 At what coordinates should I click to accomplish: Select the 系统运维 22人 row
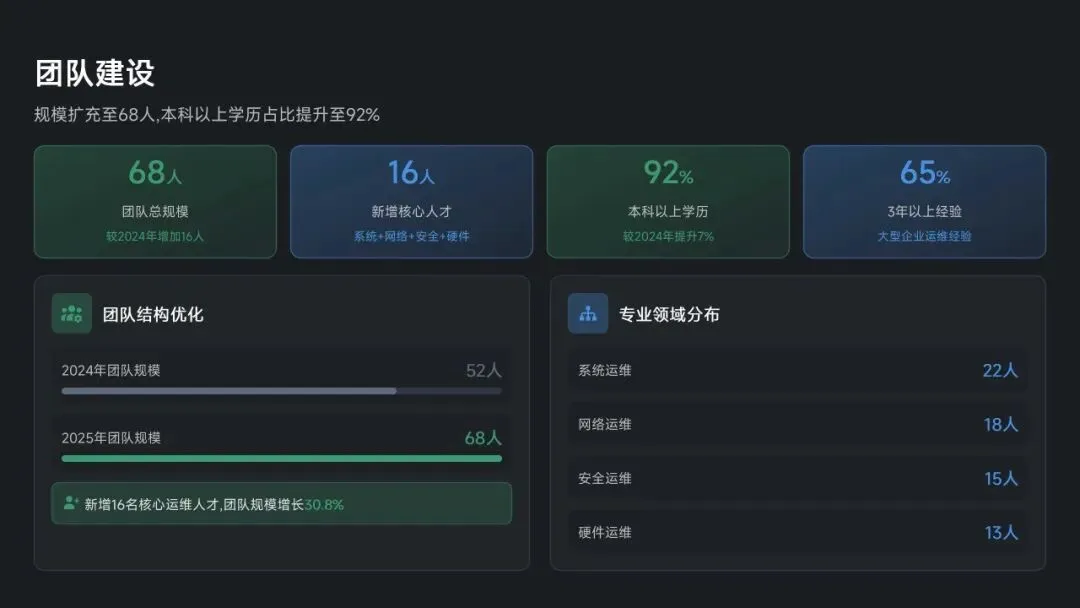pos(797,371)
